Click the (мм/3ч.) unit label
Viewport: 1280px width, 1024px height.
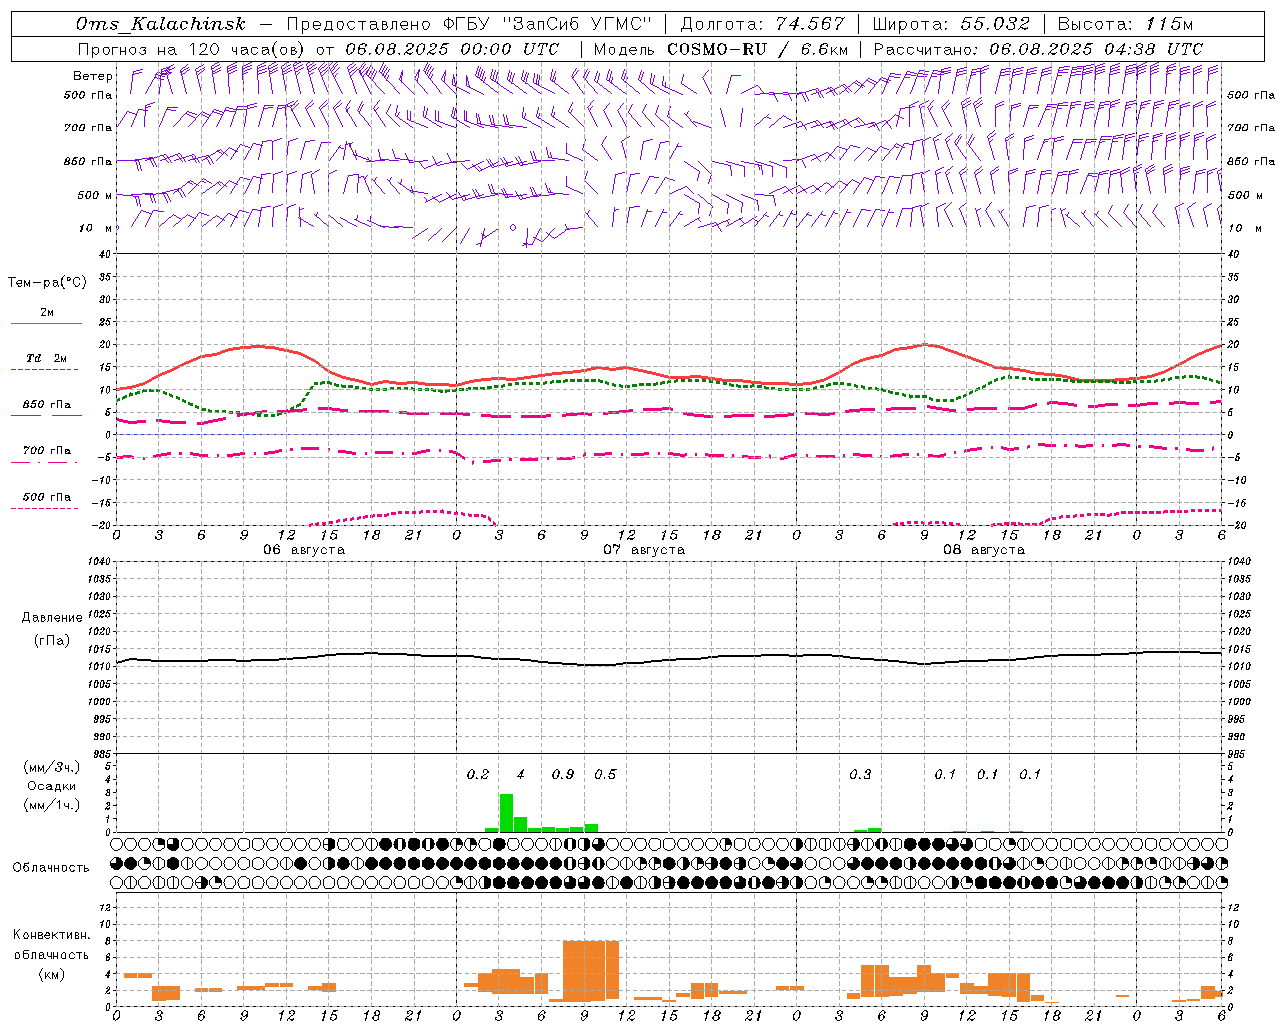point(52,767)
